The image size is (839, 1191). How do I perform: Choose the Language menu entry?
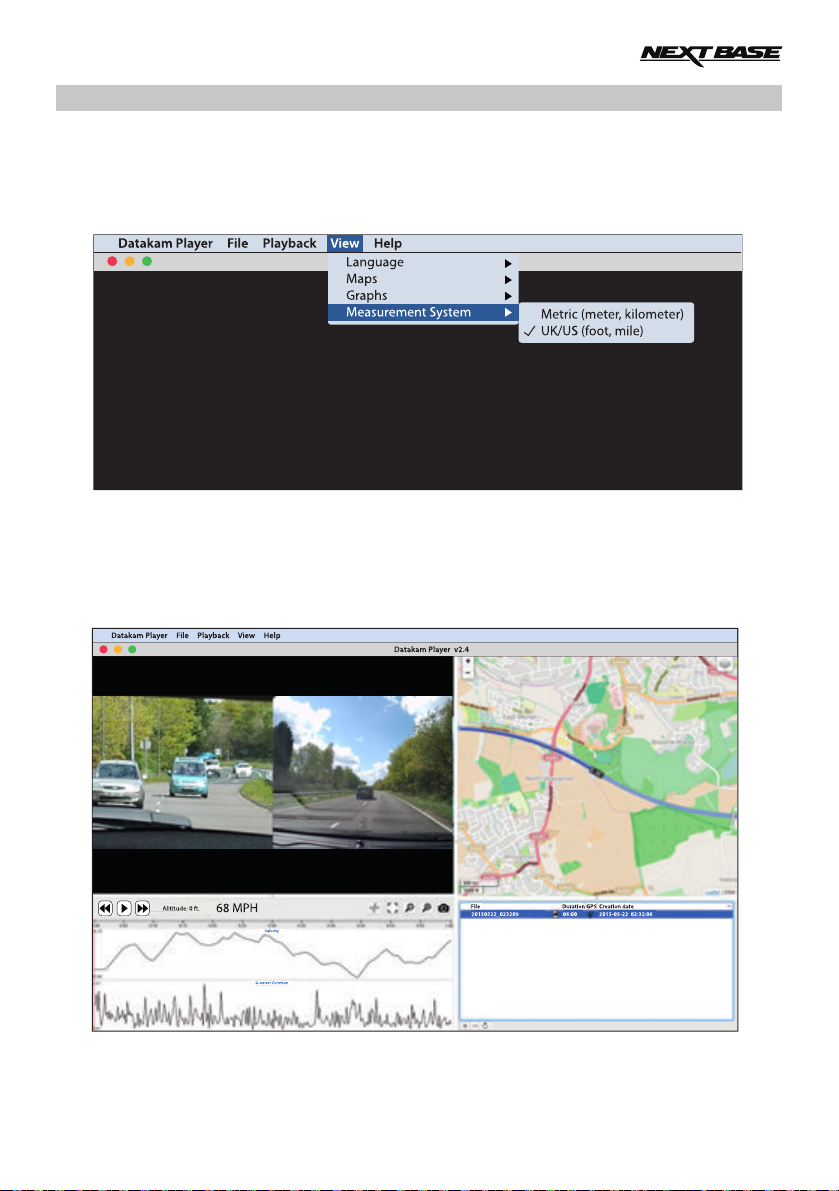coord(423,262)
